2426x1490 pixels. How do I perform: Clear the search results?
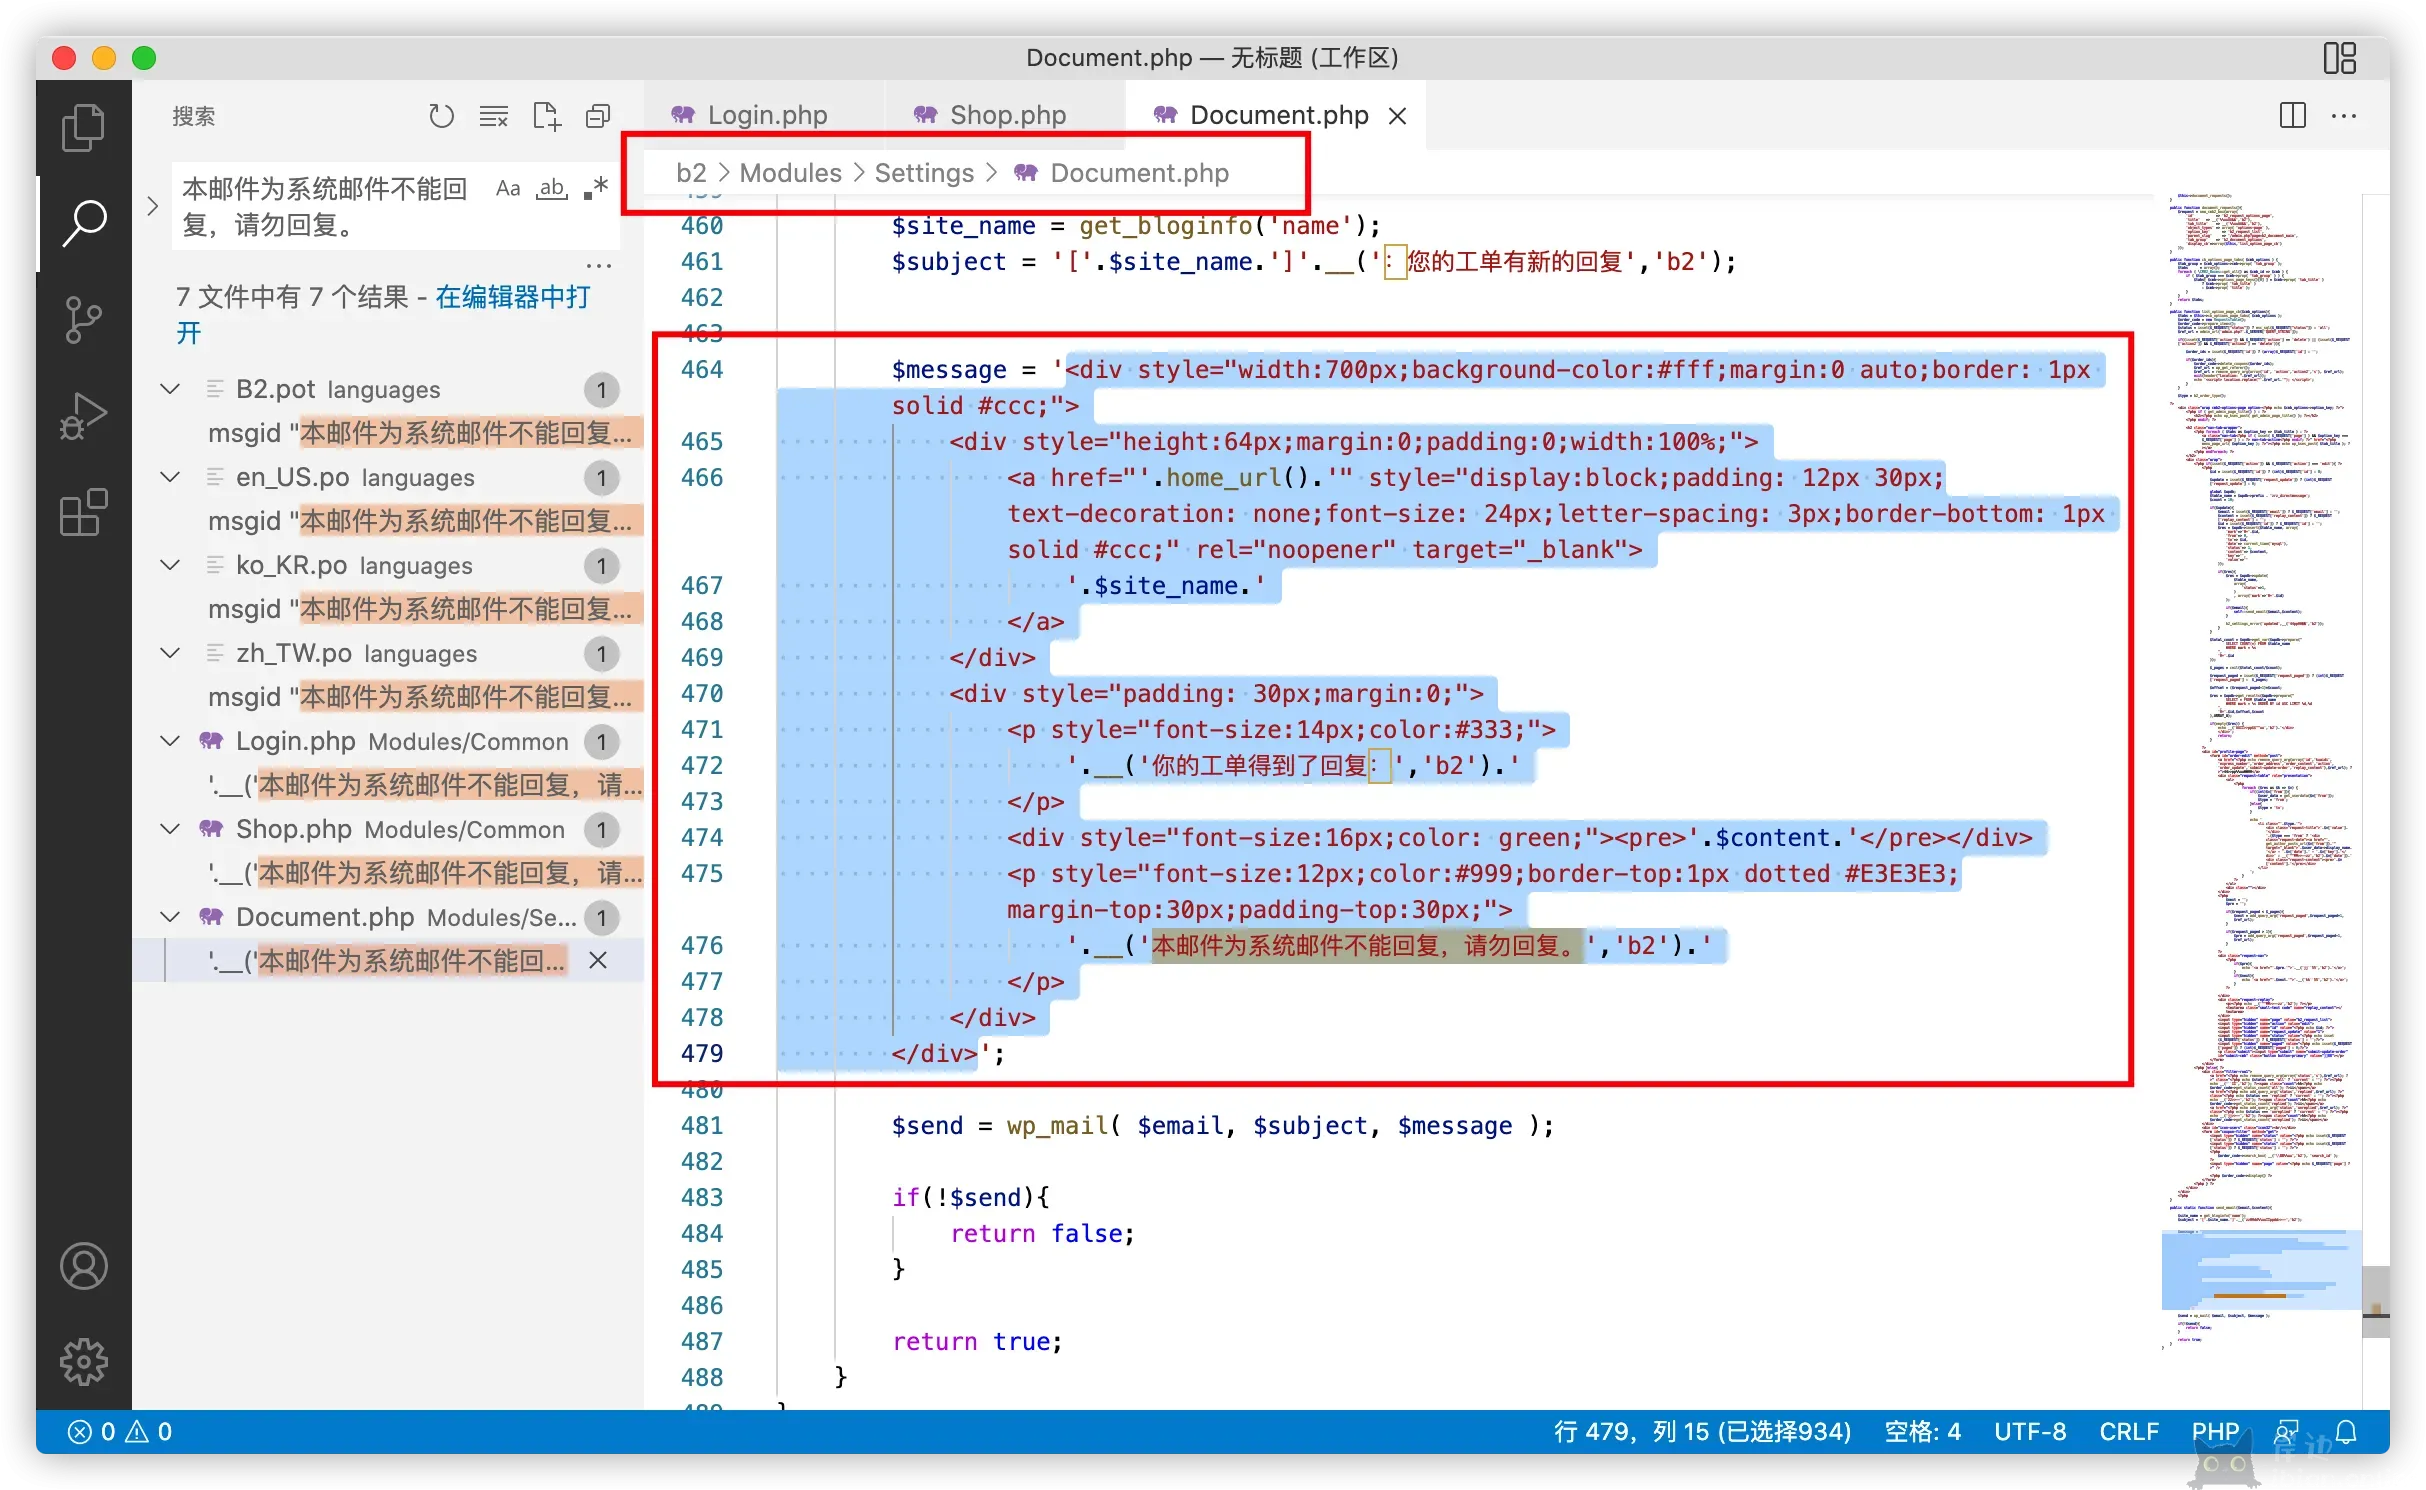[493, 116]
